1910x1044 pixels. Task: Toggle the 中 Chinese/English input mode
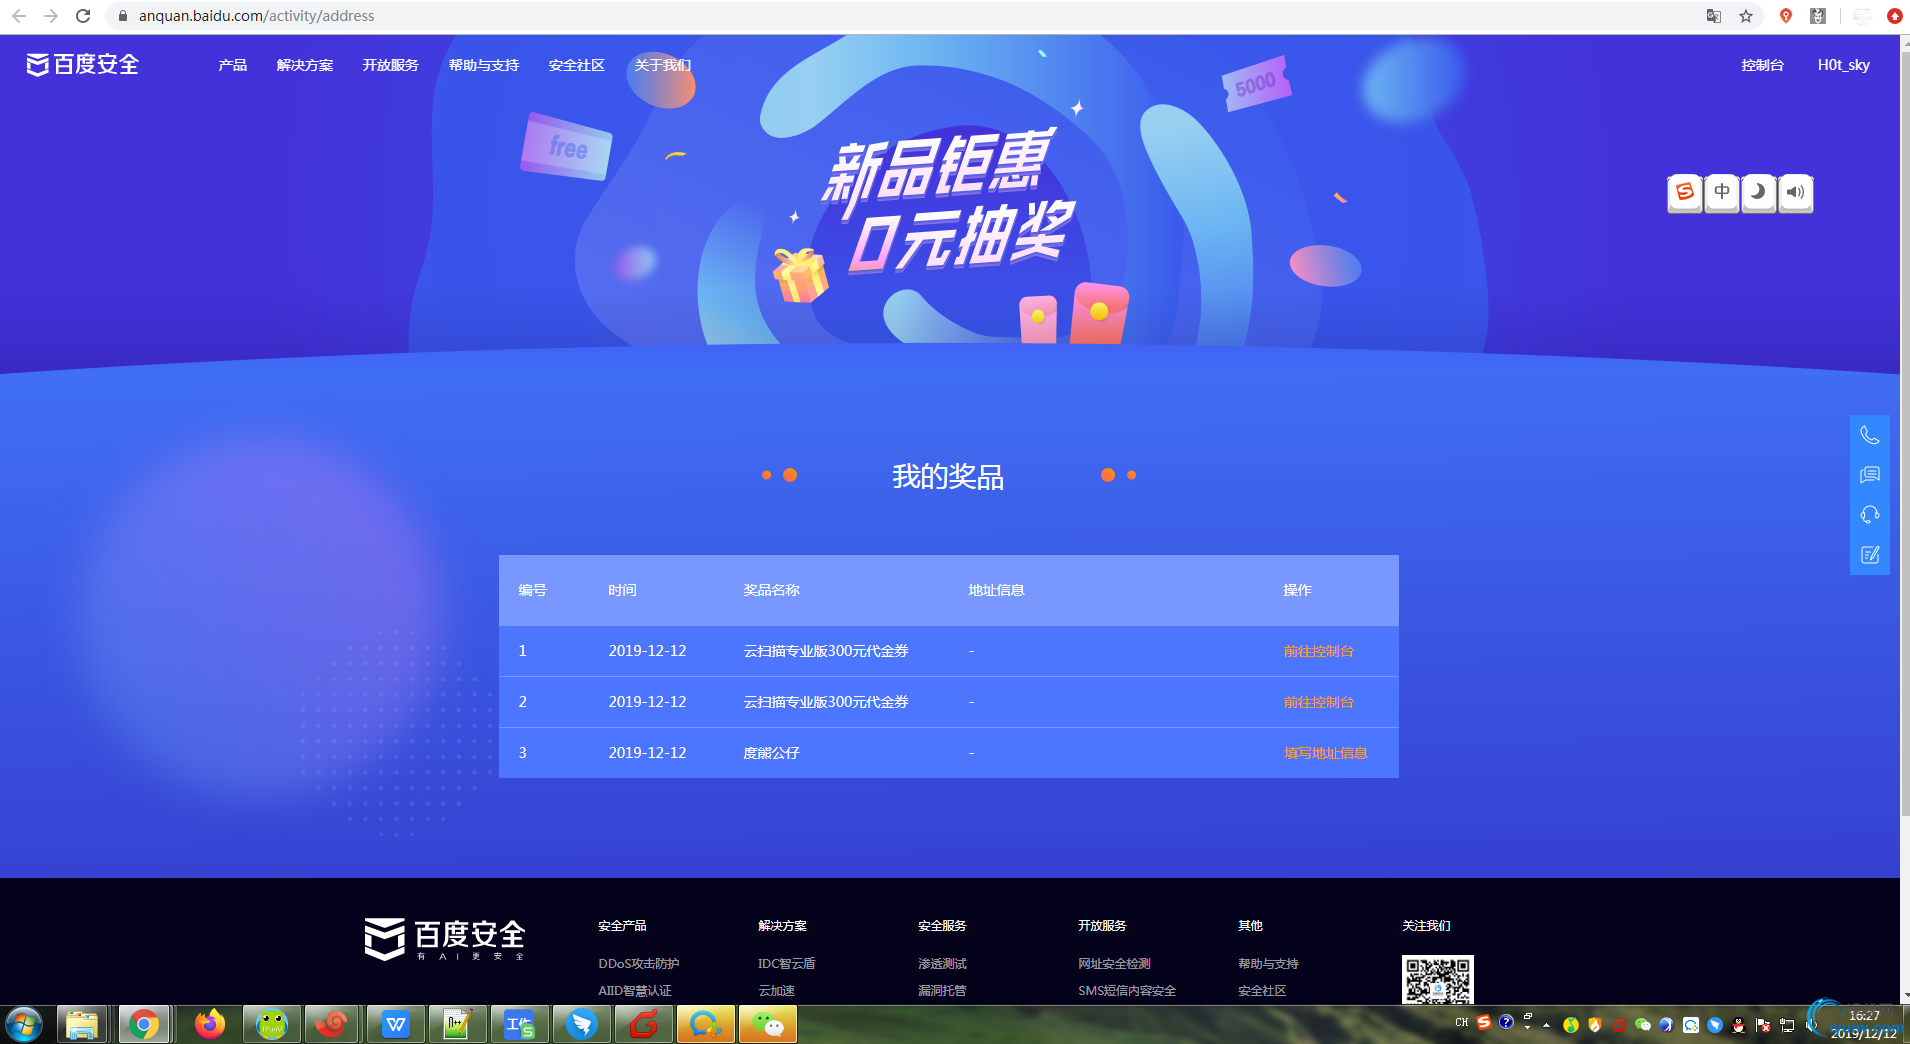pyautogui.click(x=1722, y=192)
